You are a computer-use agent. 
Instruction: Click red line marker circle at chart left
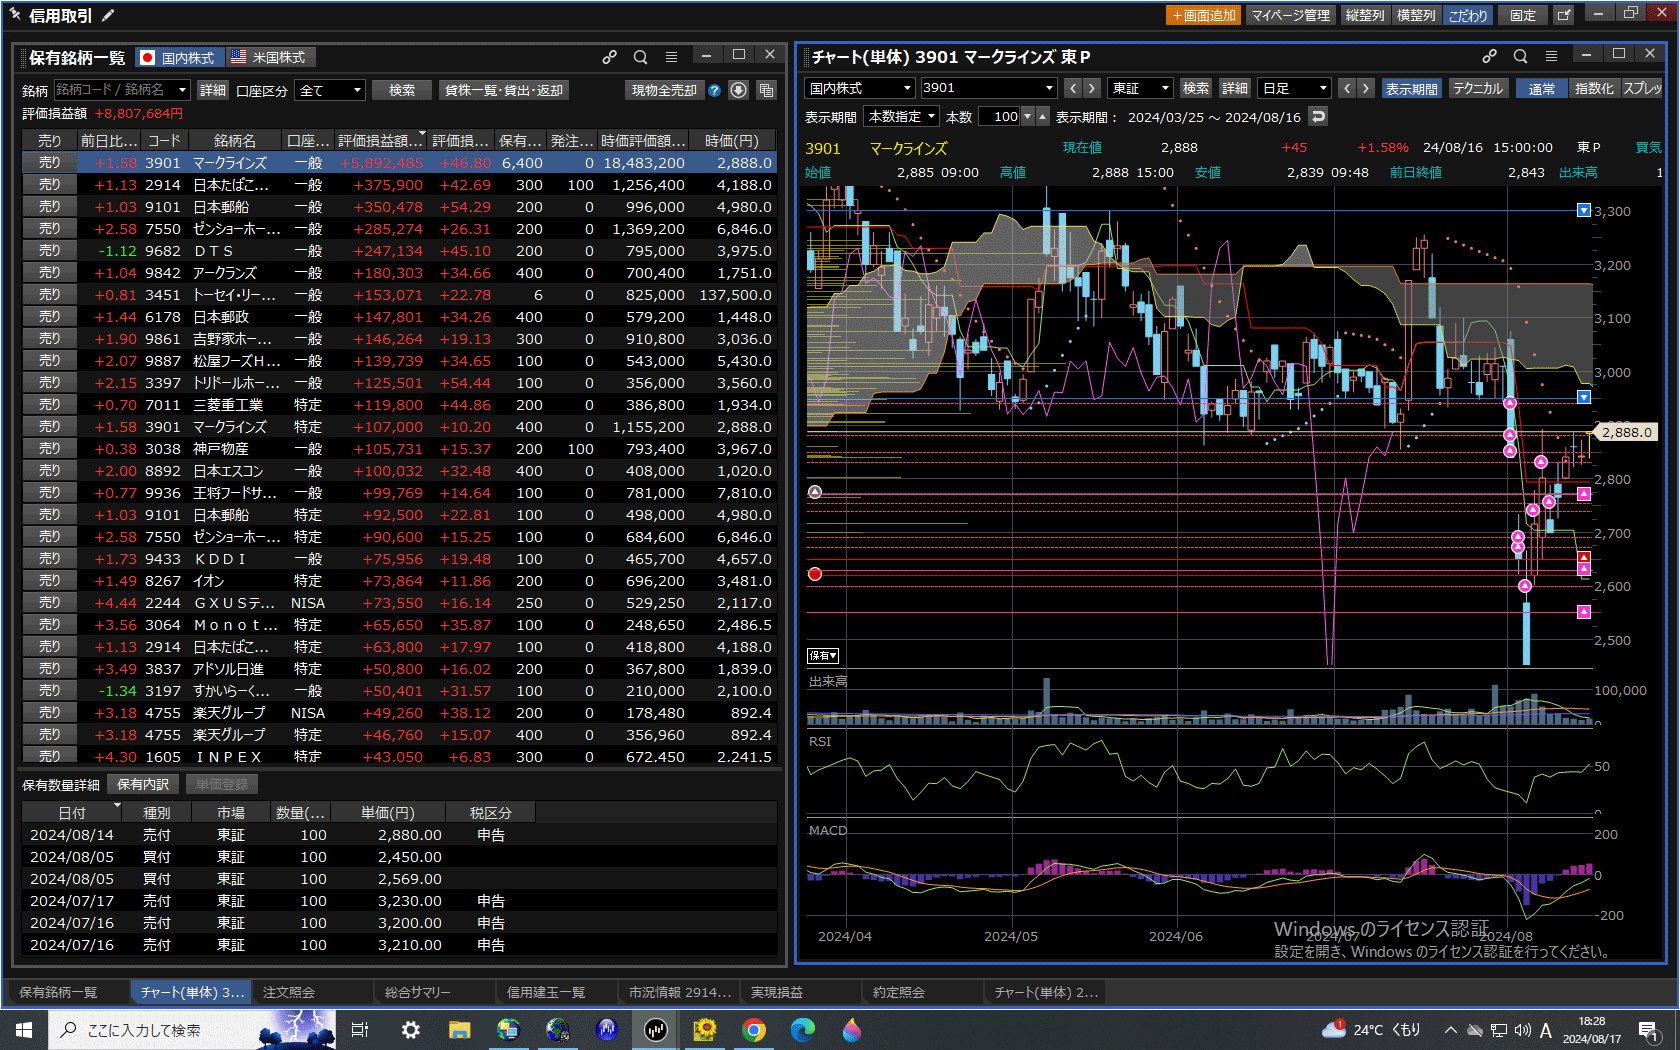[x=815, y=574]
